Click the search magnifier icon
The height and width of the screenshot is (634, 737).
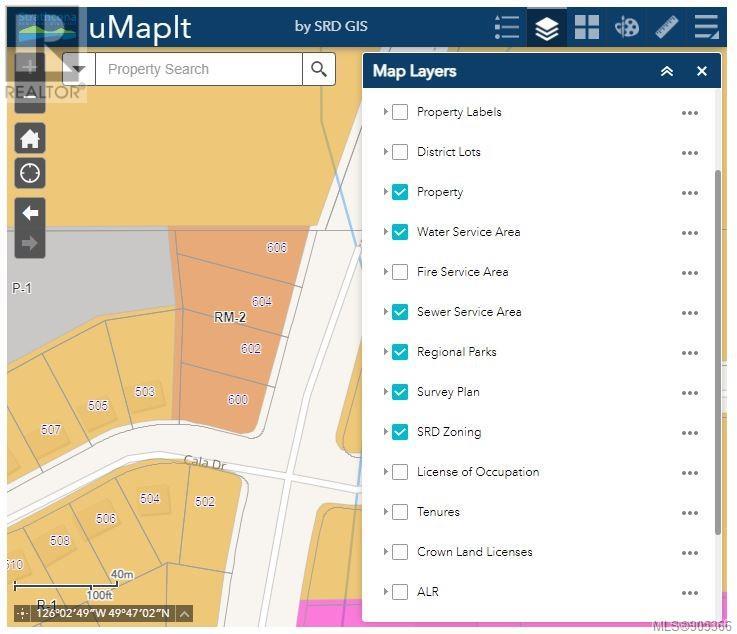point(318,69)
